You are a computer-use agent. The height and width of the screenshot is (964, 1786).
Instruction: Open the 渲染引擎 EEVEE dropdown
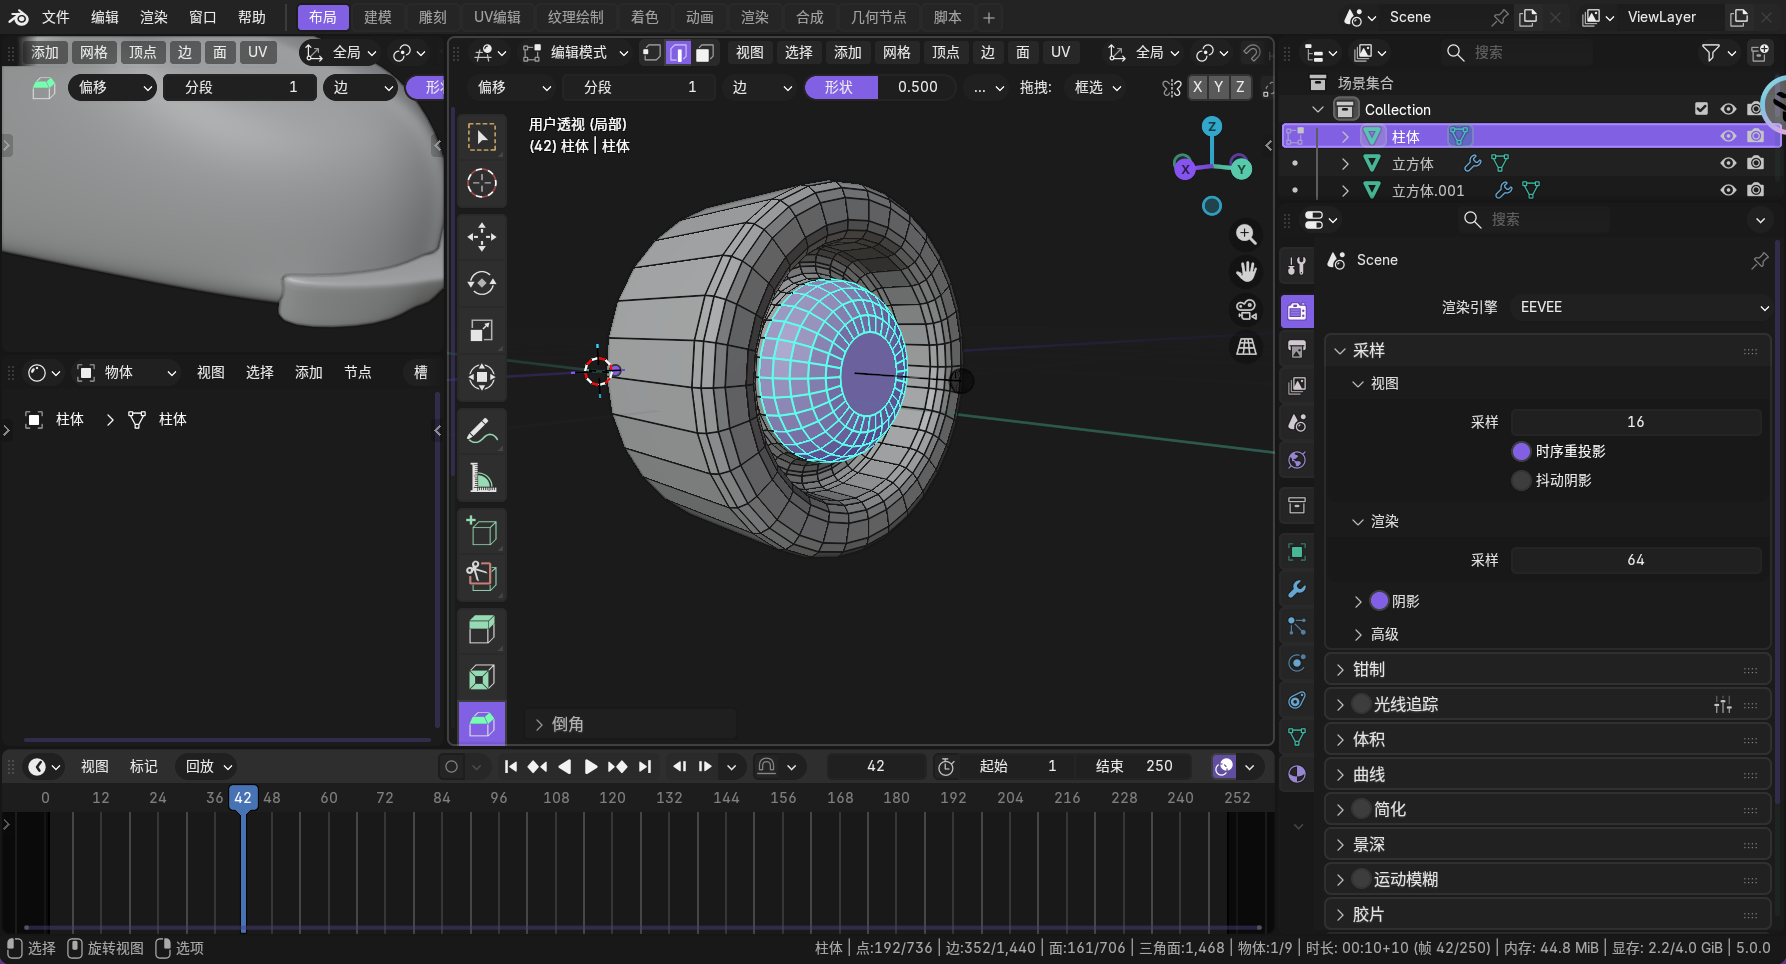pyautogui.click(x=1640, y=307)
